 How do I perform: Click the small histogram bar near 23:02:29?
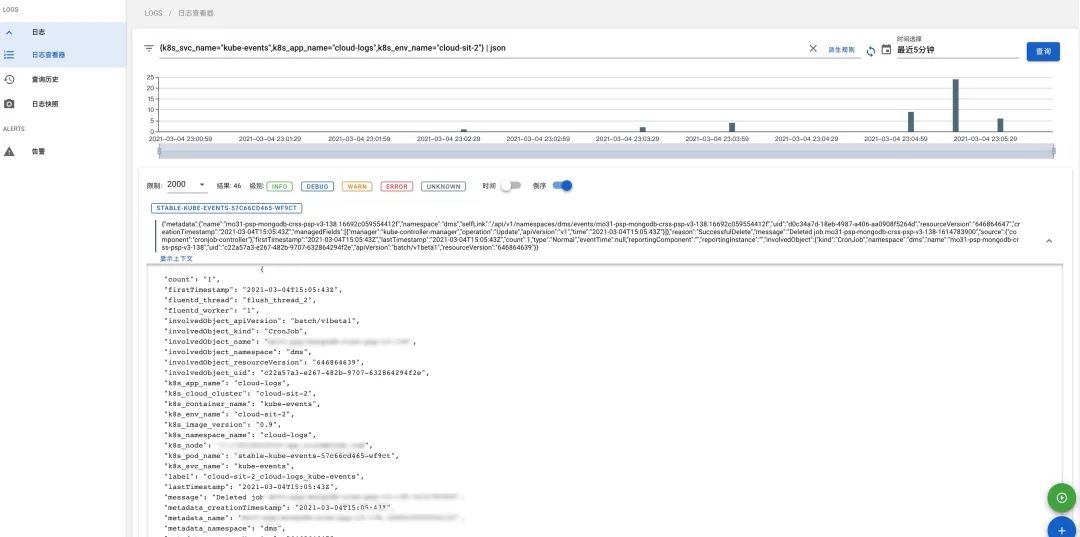coord(464,130)
